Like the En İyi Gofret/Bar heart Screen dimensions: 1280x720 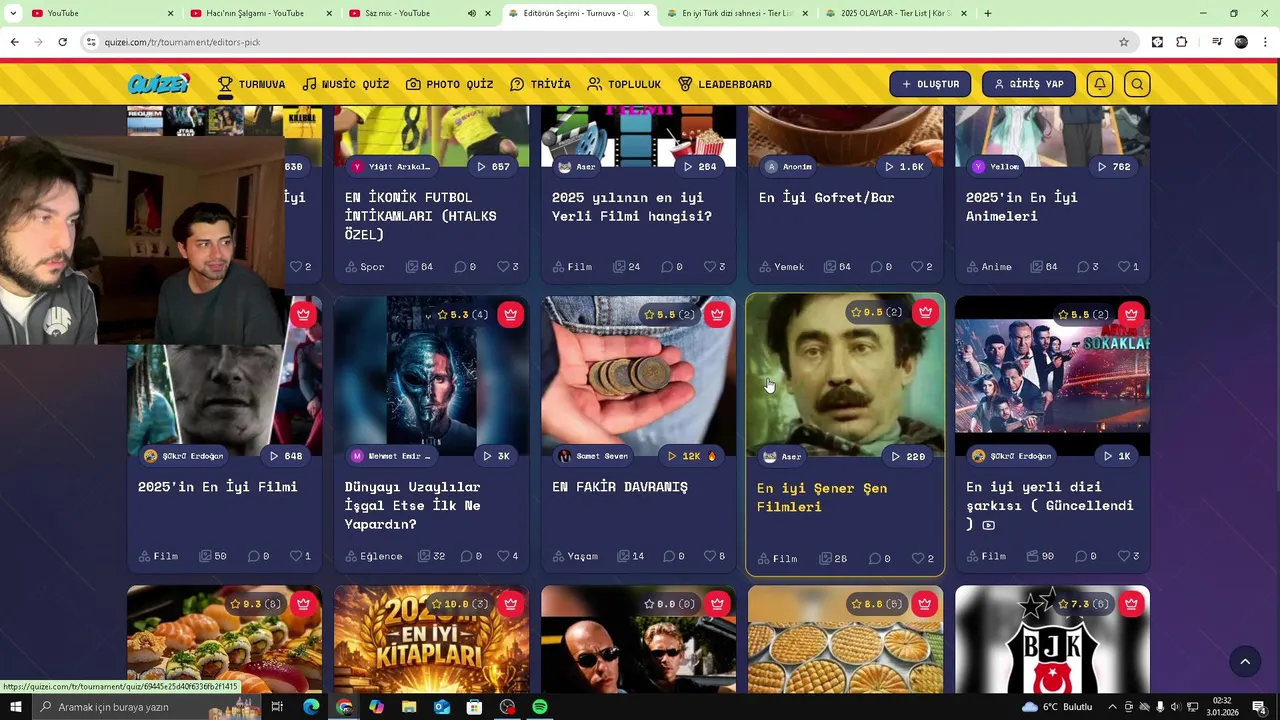pyautogui.click(x=916, y=267)
